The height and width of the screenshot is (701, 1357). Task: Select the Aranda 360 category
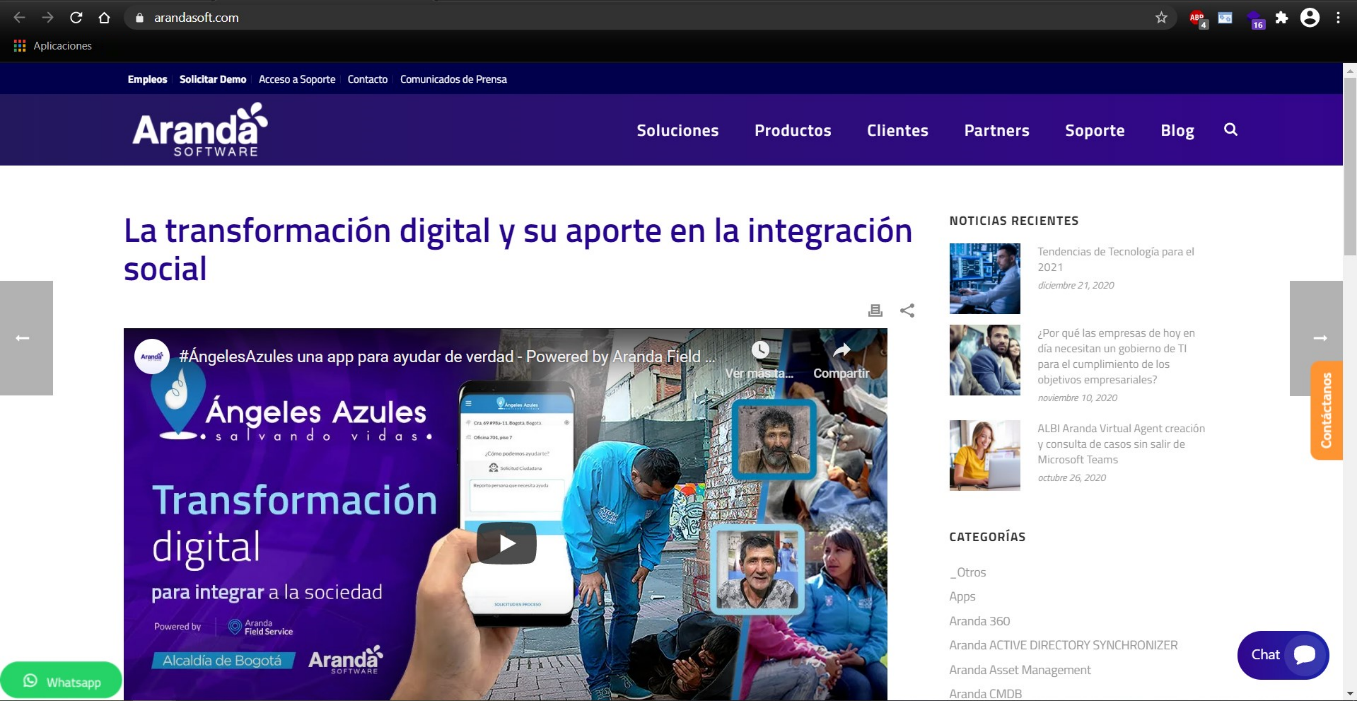click(980, 621)
